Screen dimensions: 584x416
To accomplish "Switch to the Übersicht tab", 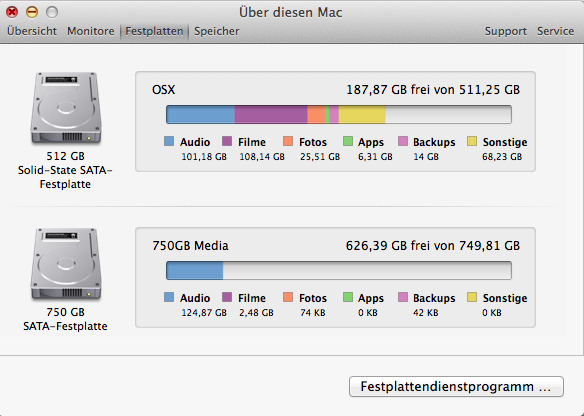I will pos(32,31).
